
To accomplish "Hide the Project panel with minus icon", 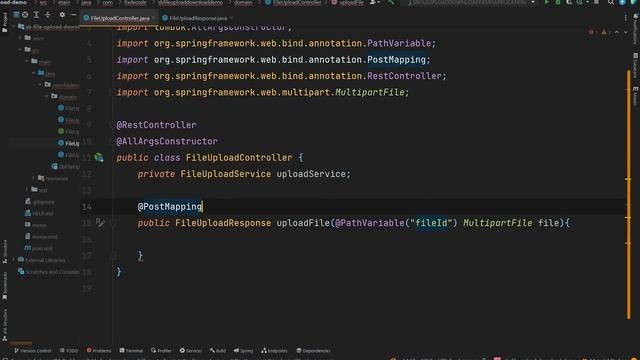I will 73,15.
